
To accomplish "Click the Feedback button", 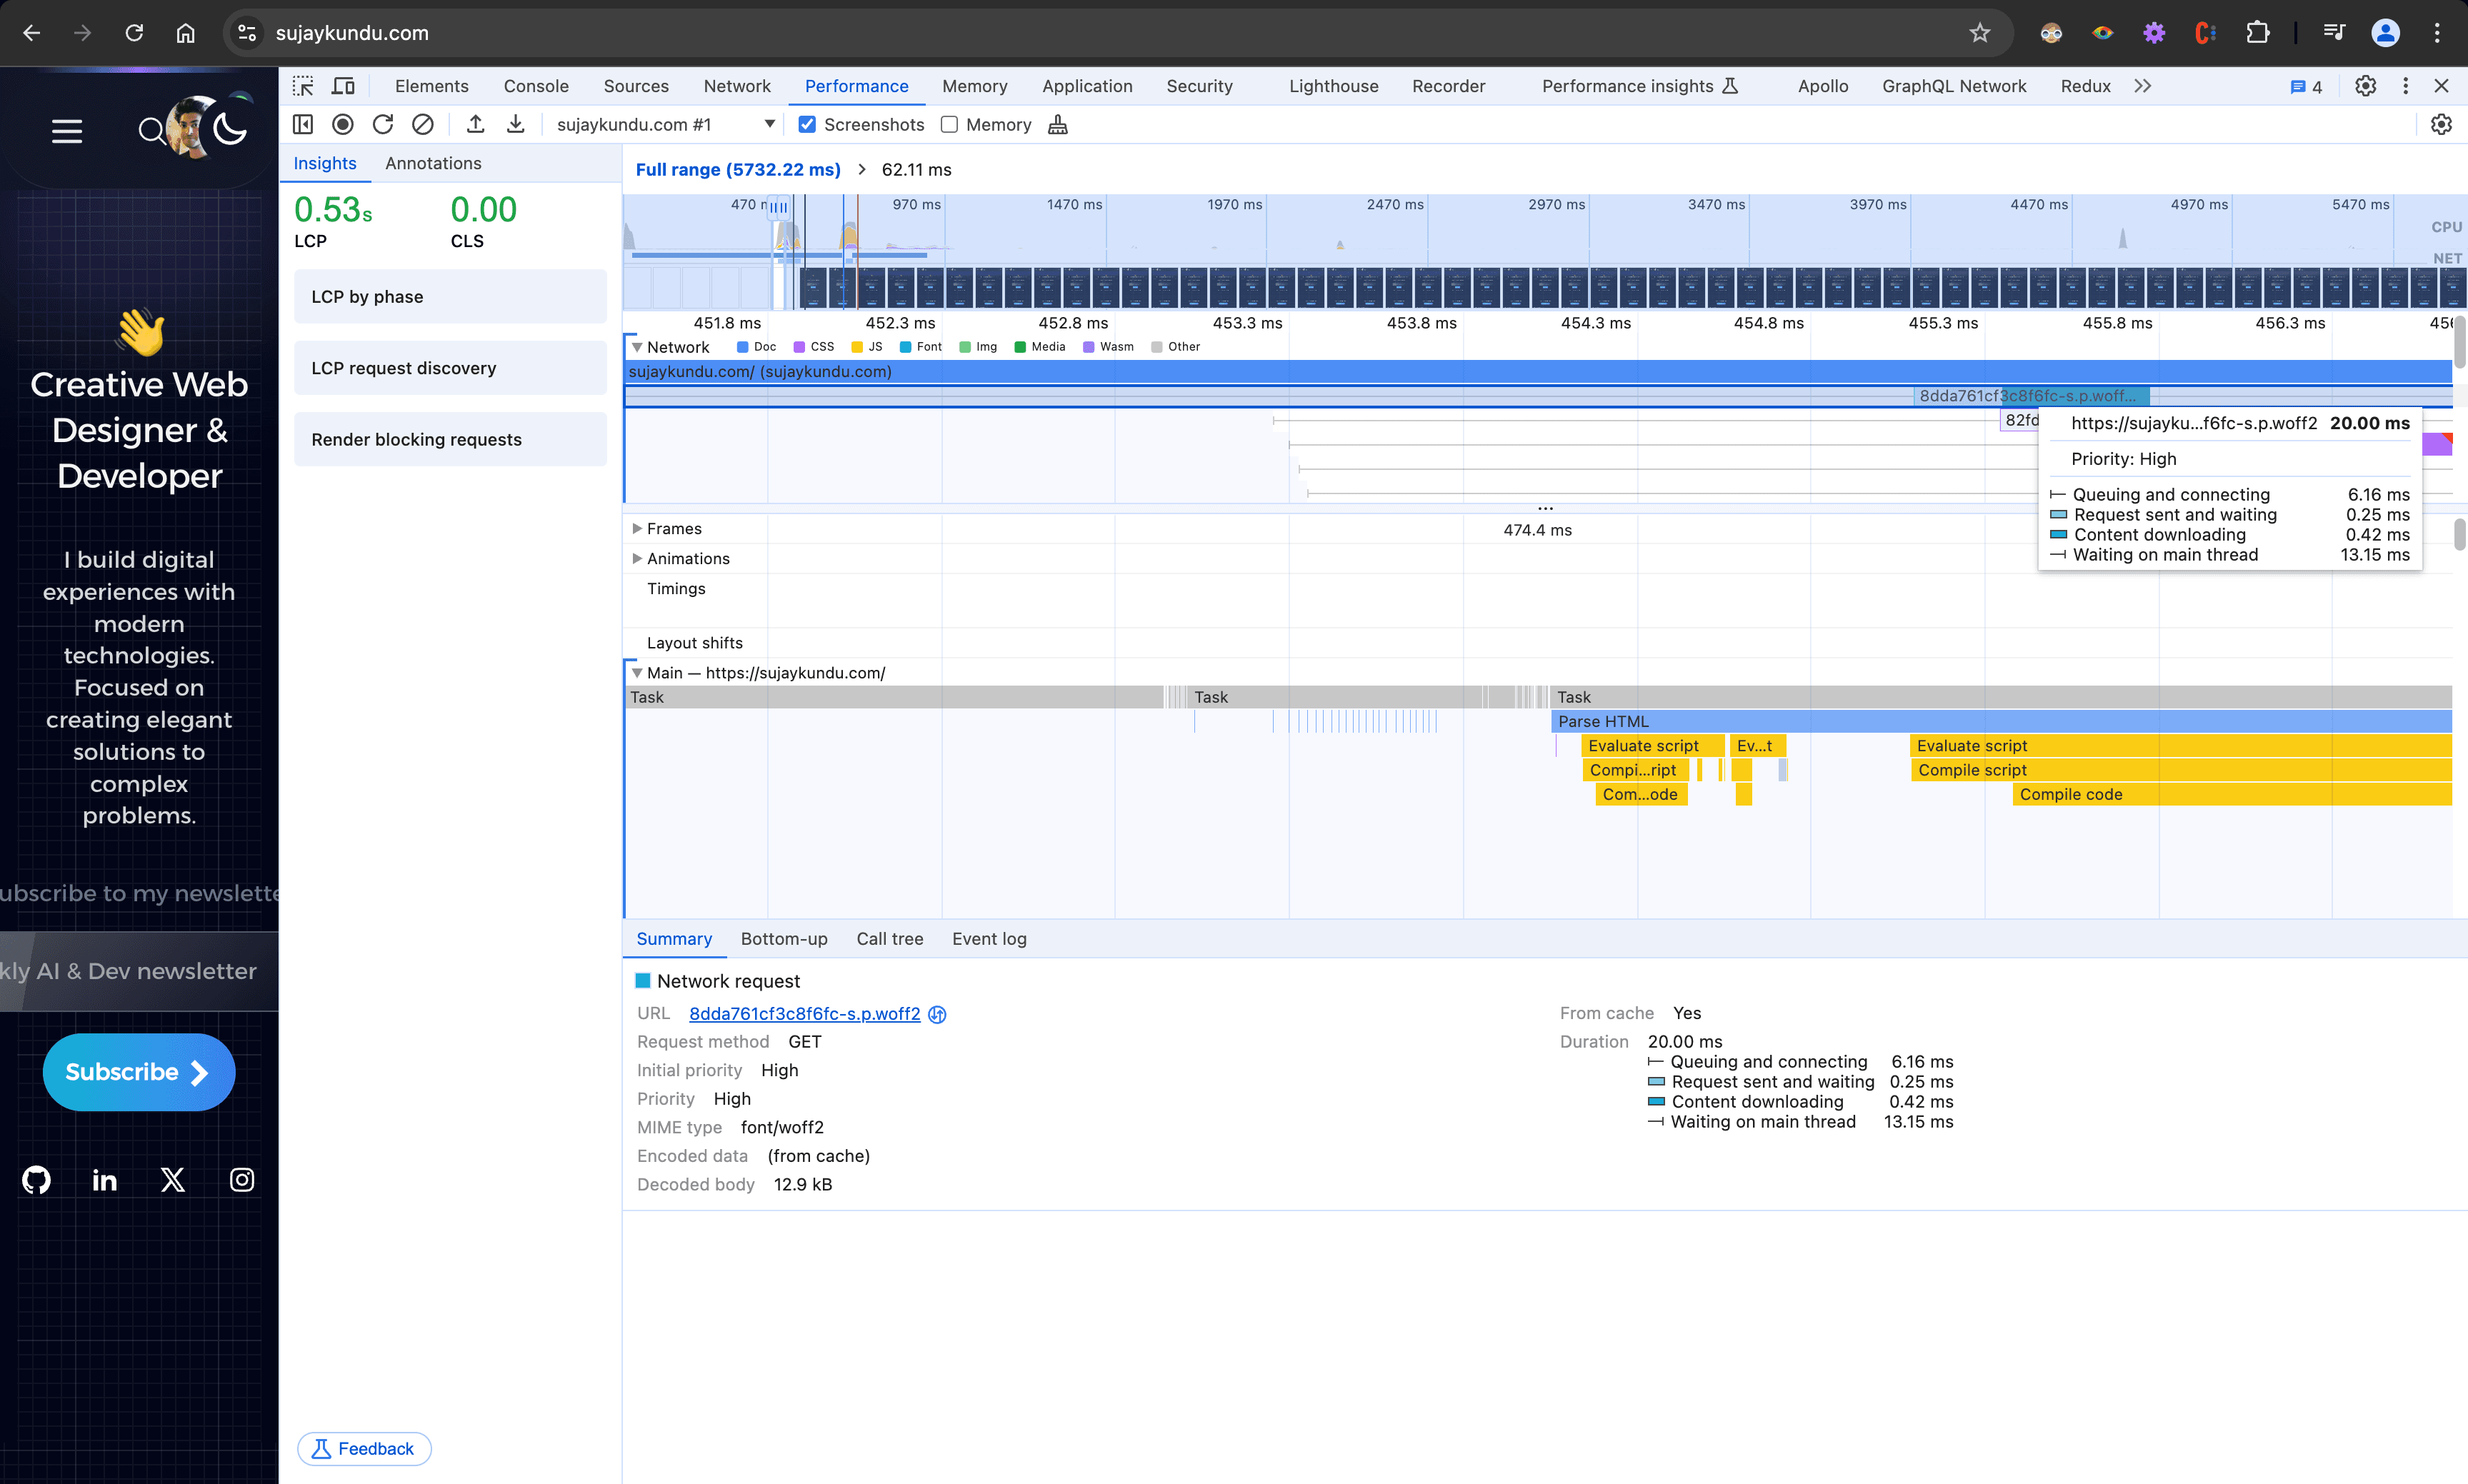I will [x=363, y=1448].
